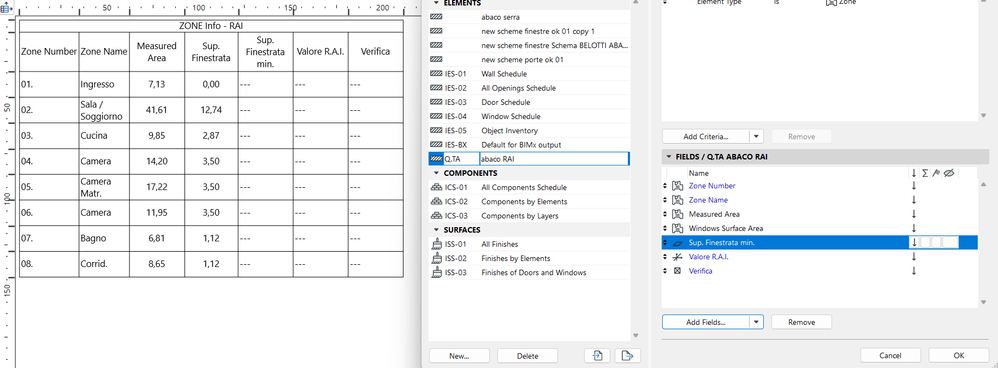Click the scheme list scroll-down arrow
Screen dimensions: 998x368
(635, 336)
